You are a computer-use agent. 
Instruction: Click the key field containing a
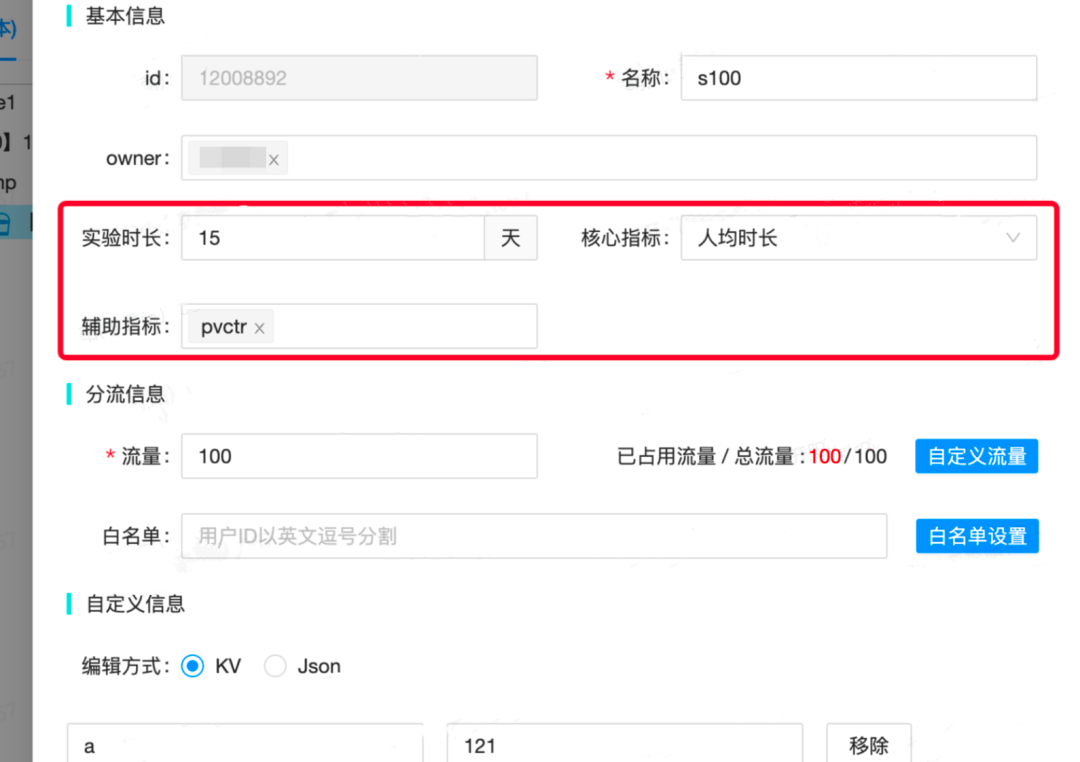click(245, 744)
